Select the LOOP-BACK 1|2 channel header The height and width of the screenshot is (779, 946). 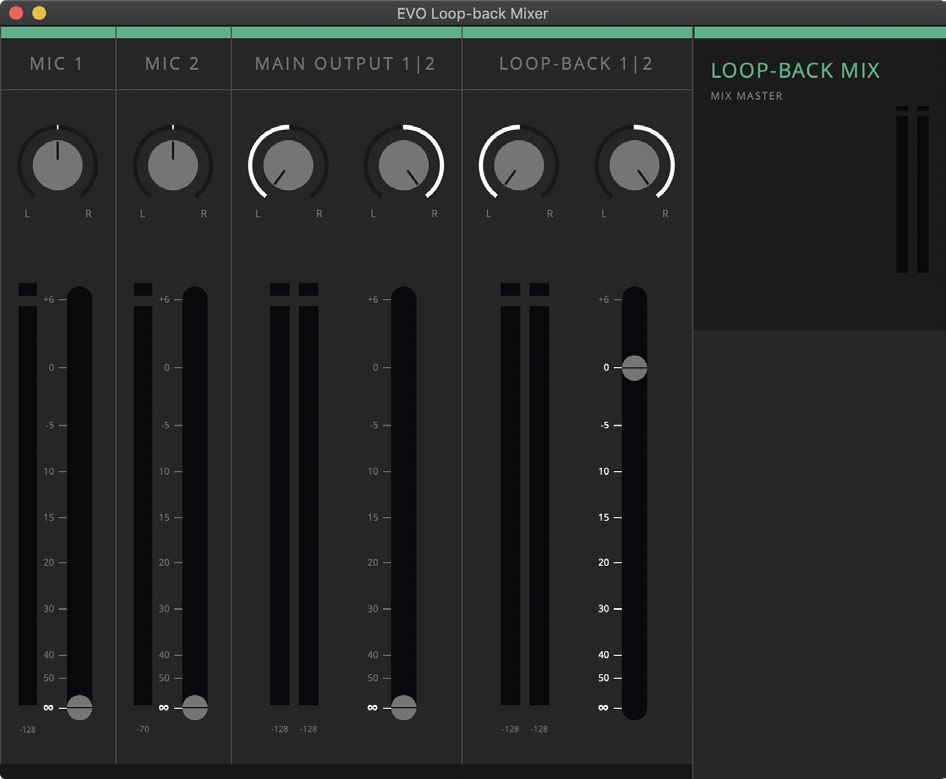pos(576,64)
